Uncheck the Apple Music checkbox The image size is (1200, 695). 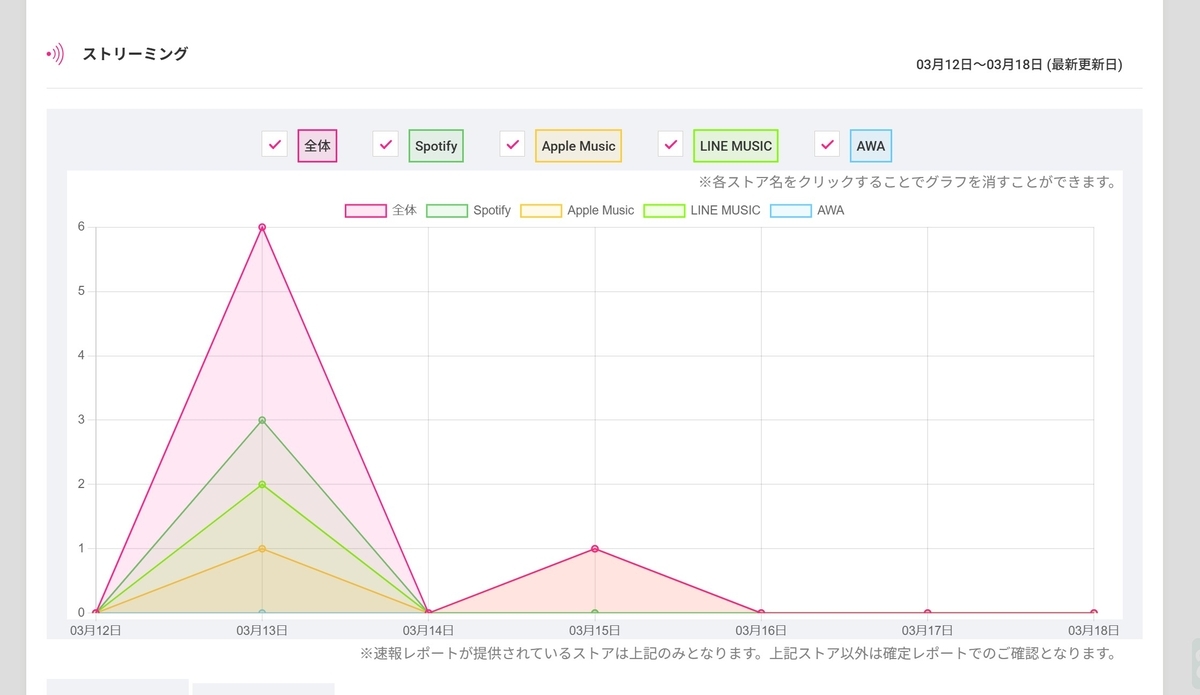click(x=513, y=144)
